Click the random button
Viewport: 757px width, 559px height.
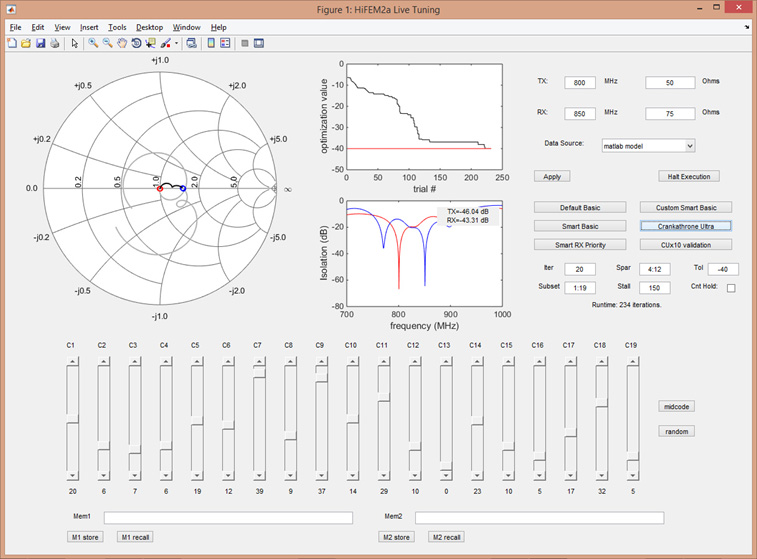[676, 431]
